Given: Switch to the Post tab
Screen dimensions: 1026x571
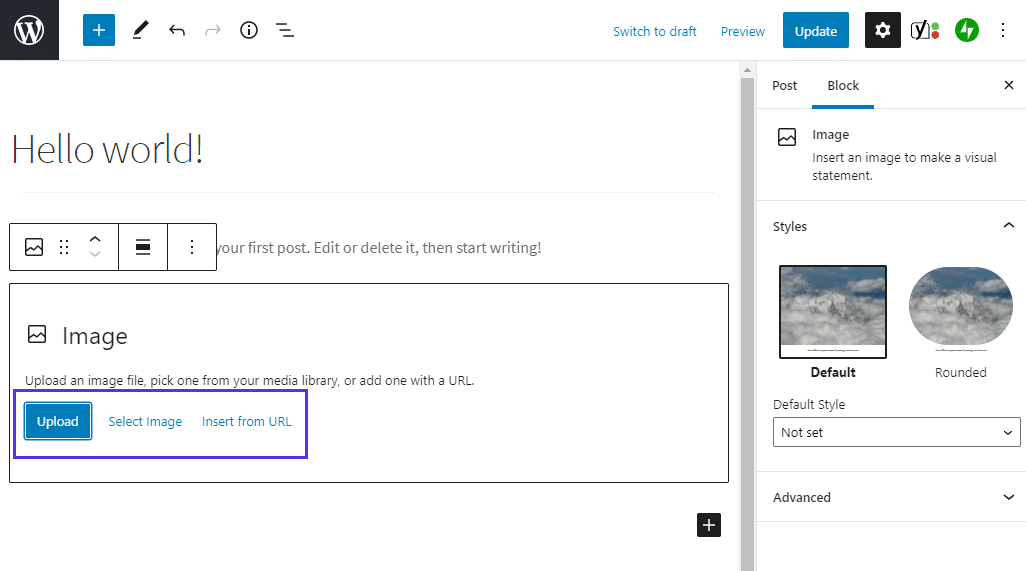Looking at the screenshot, I should point(785,85).
